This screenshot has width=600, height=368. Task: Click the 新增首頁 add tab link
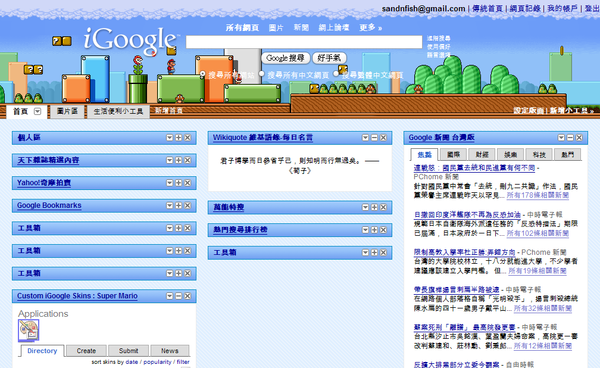[169, 111]
